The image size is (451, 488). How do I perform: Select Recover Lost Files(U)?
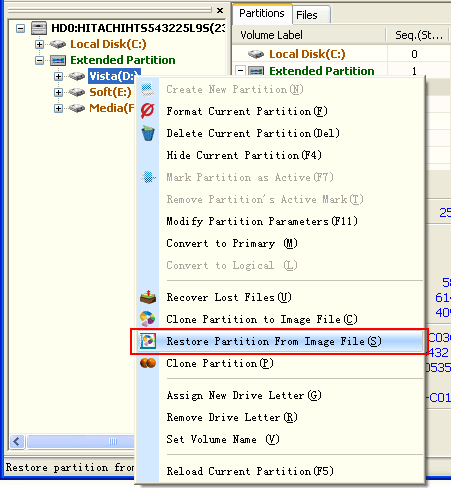(280, 297)
